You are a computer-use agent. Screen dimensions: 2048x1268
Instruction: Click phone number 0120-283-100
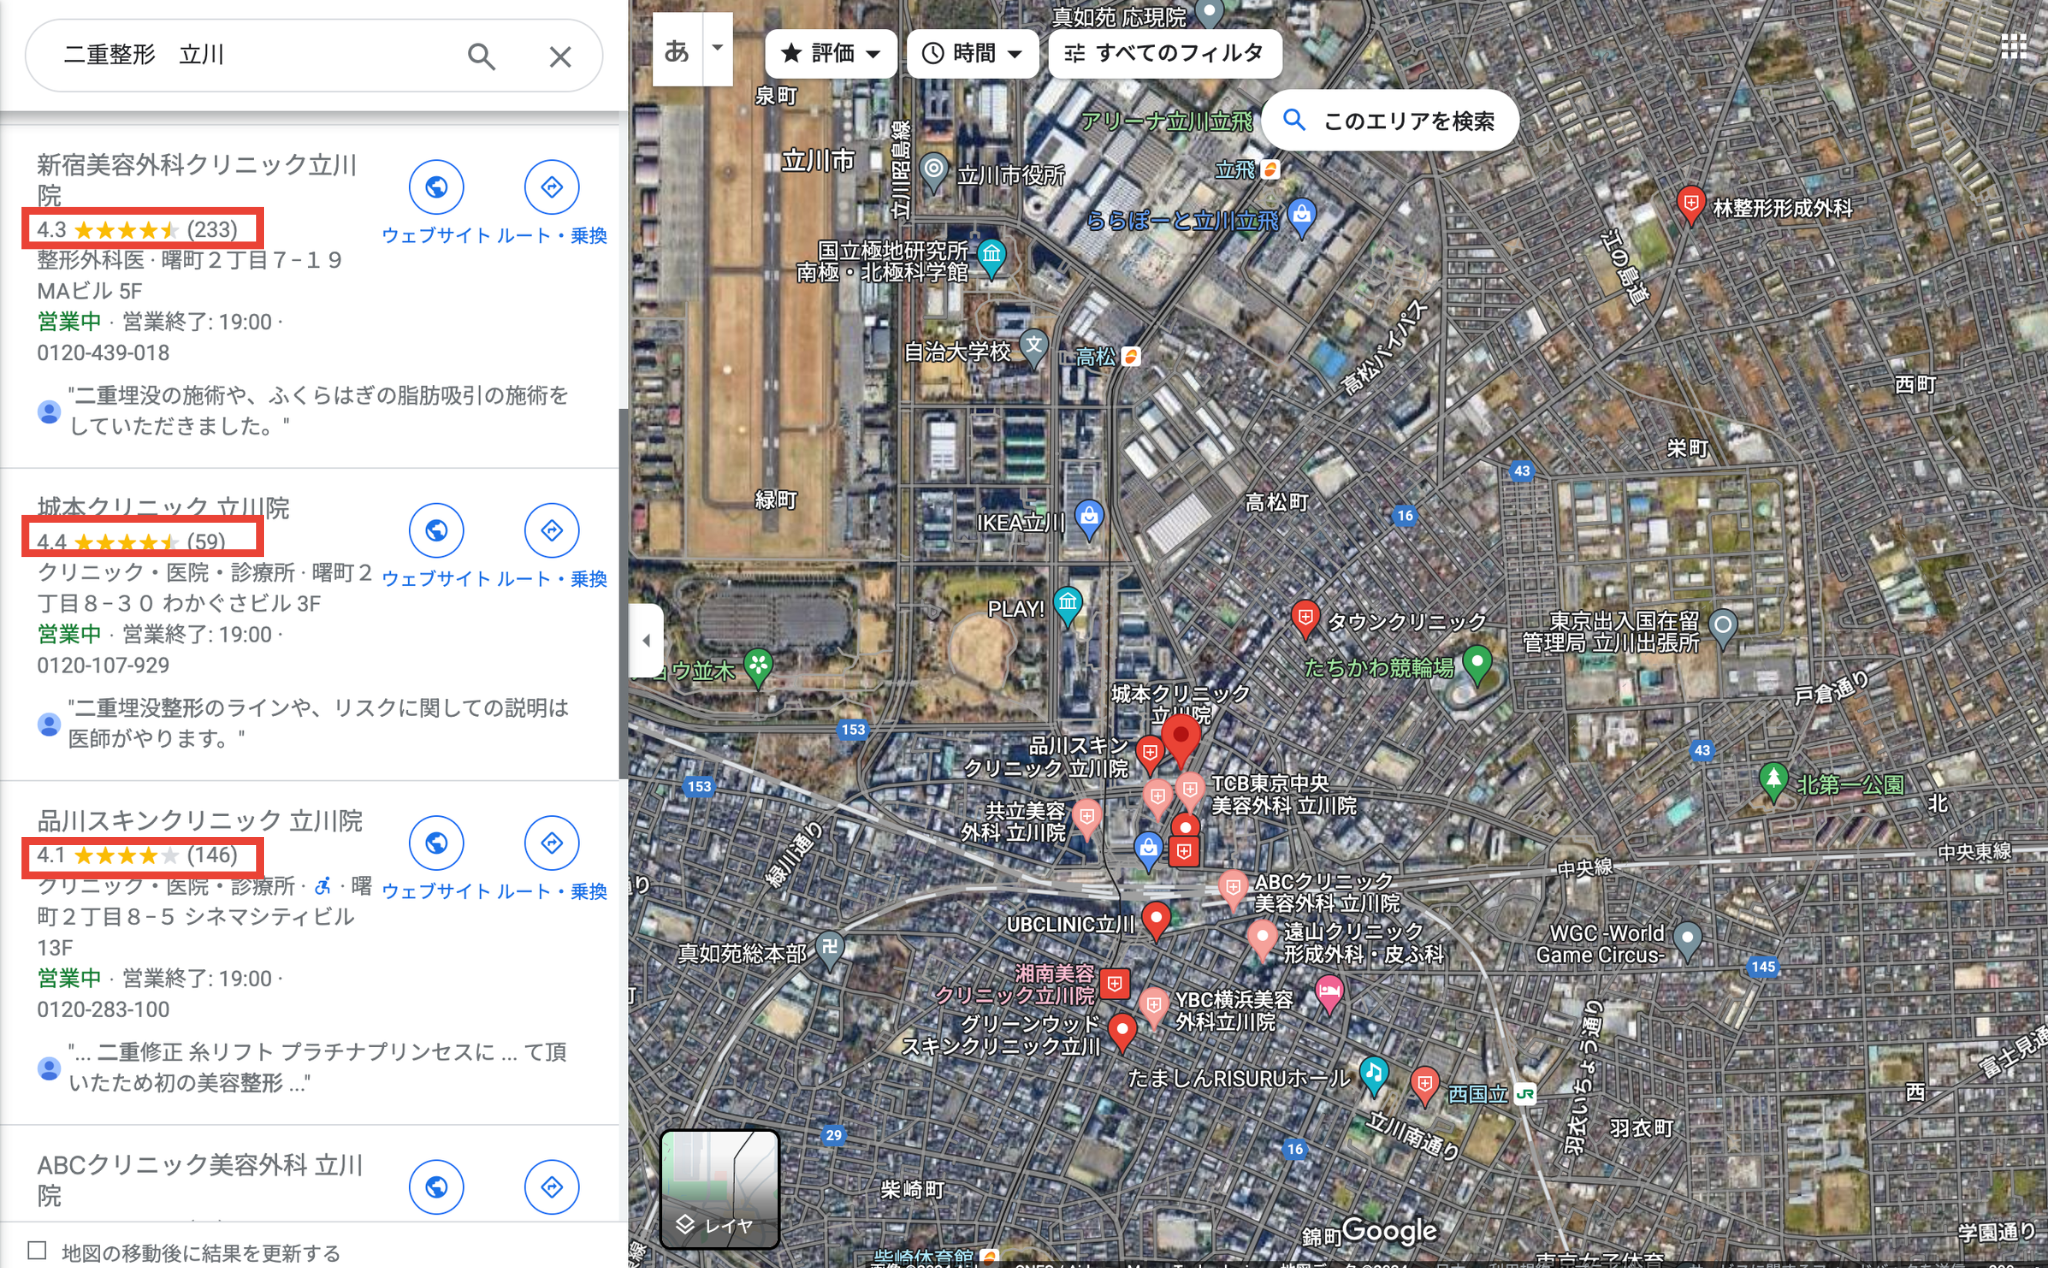point(103,1009)
